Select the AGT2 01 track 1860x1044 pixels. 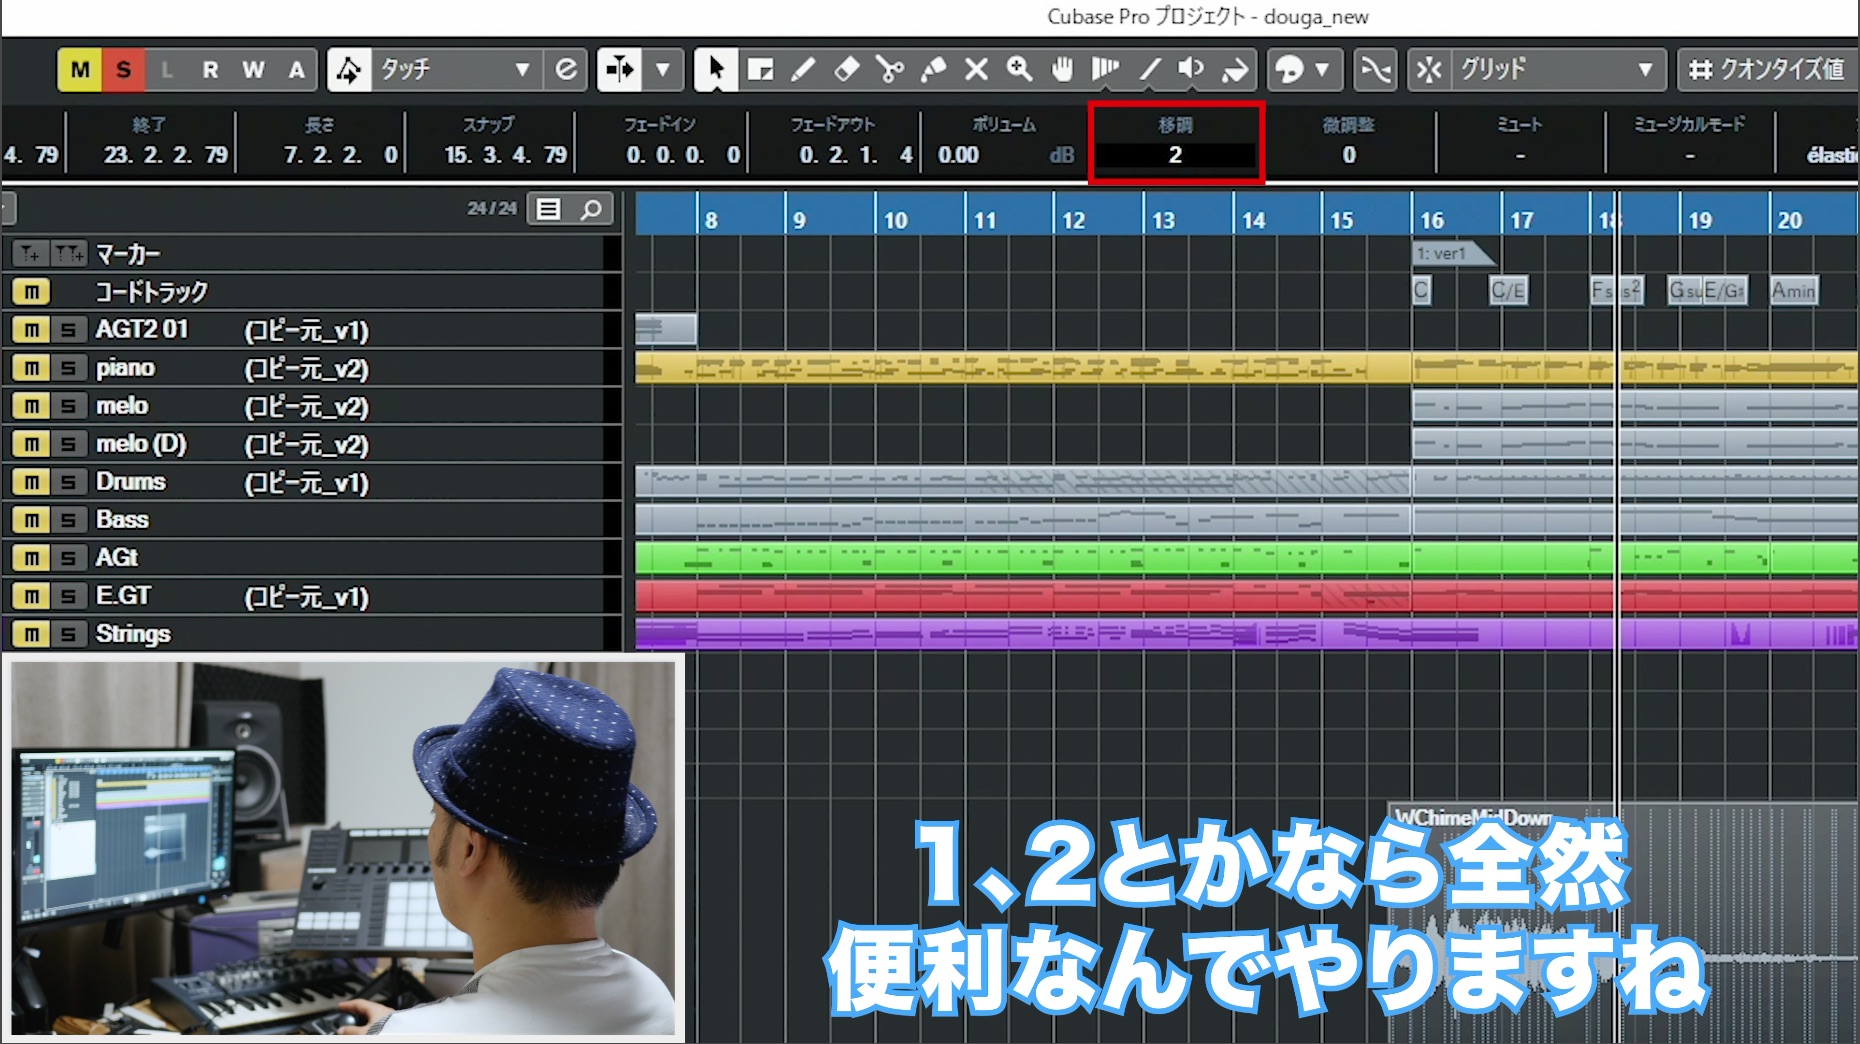142,329
